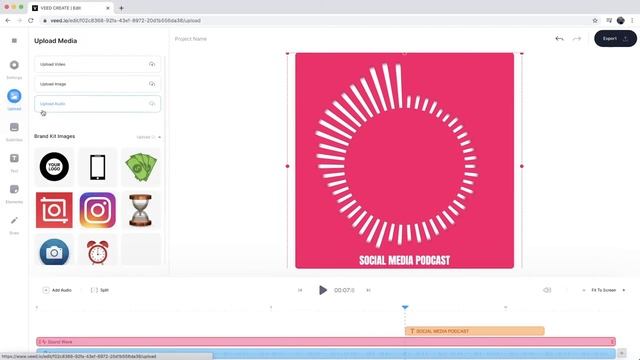Close the VEED CREATE tab

tap(108, 8)
